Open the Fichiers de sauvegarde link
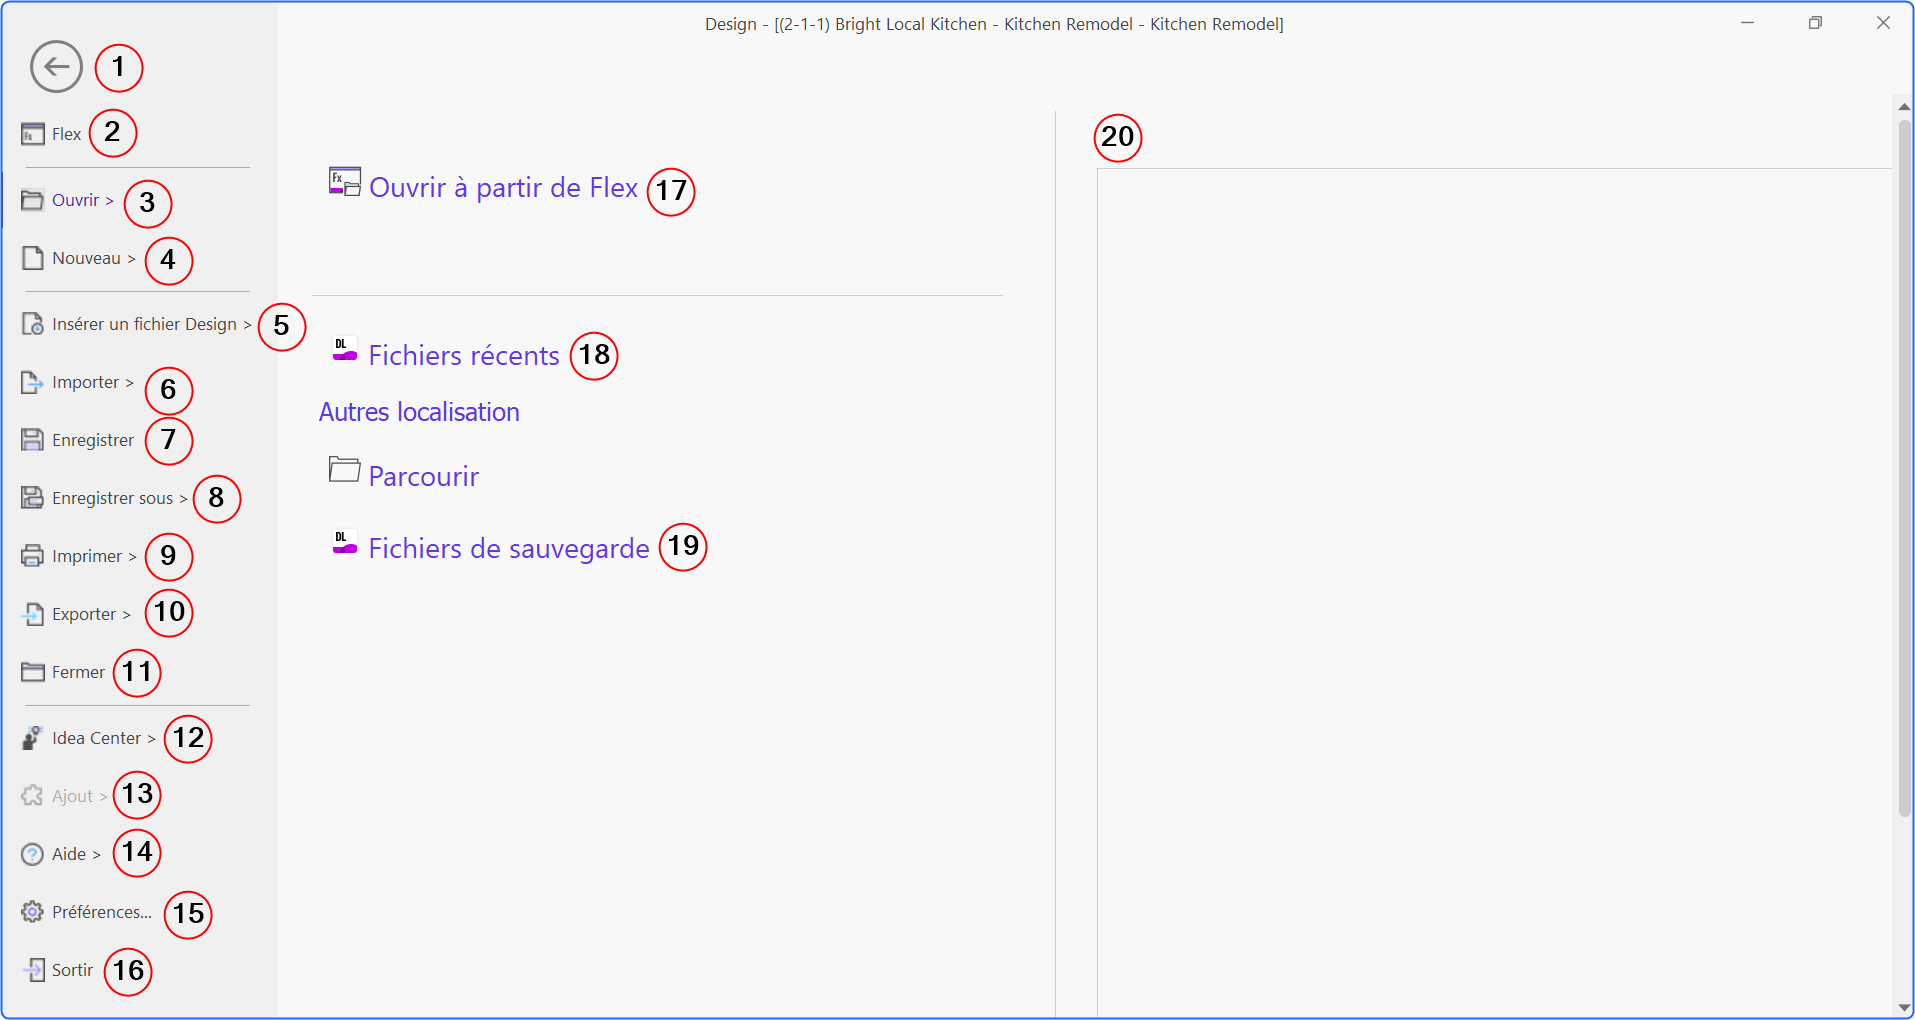The height and width of the screenshot is (1020, 1915). point(509,548)
